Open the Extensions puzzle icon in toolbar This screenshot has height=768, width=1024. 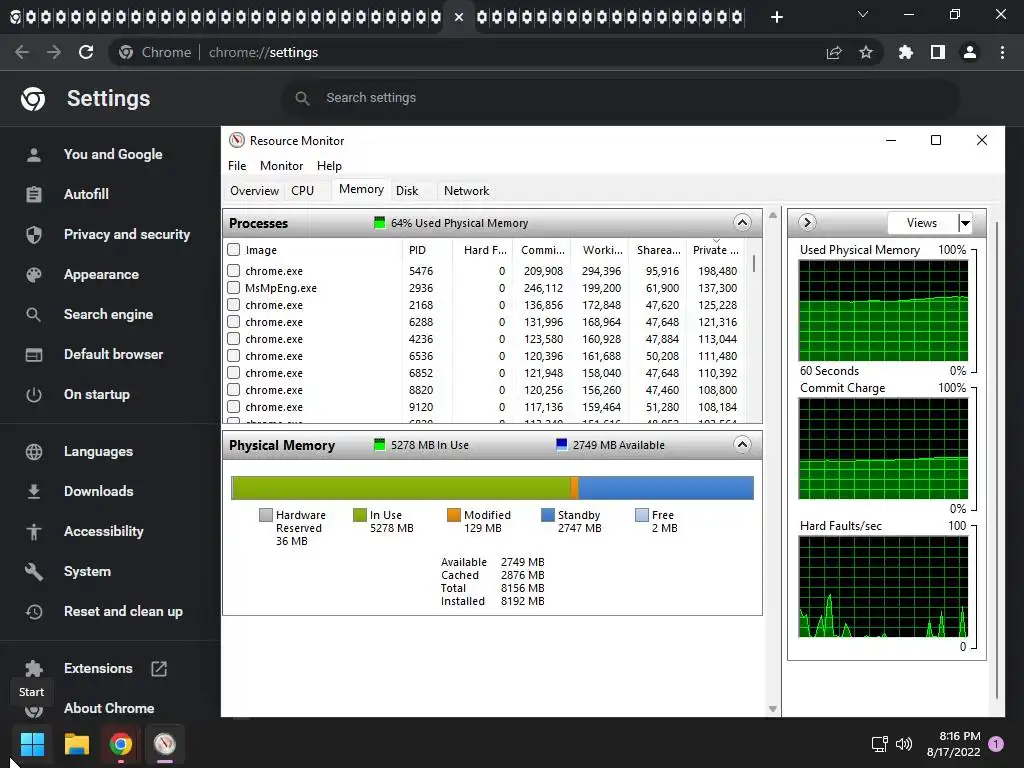tap(906, 52)
